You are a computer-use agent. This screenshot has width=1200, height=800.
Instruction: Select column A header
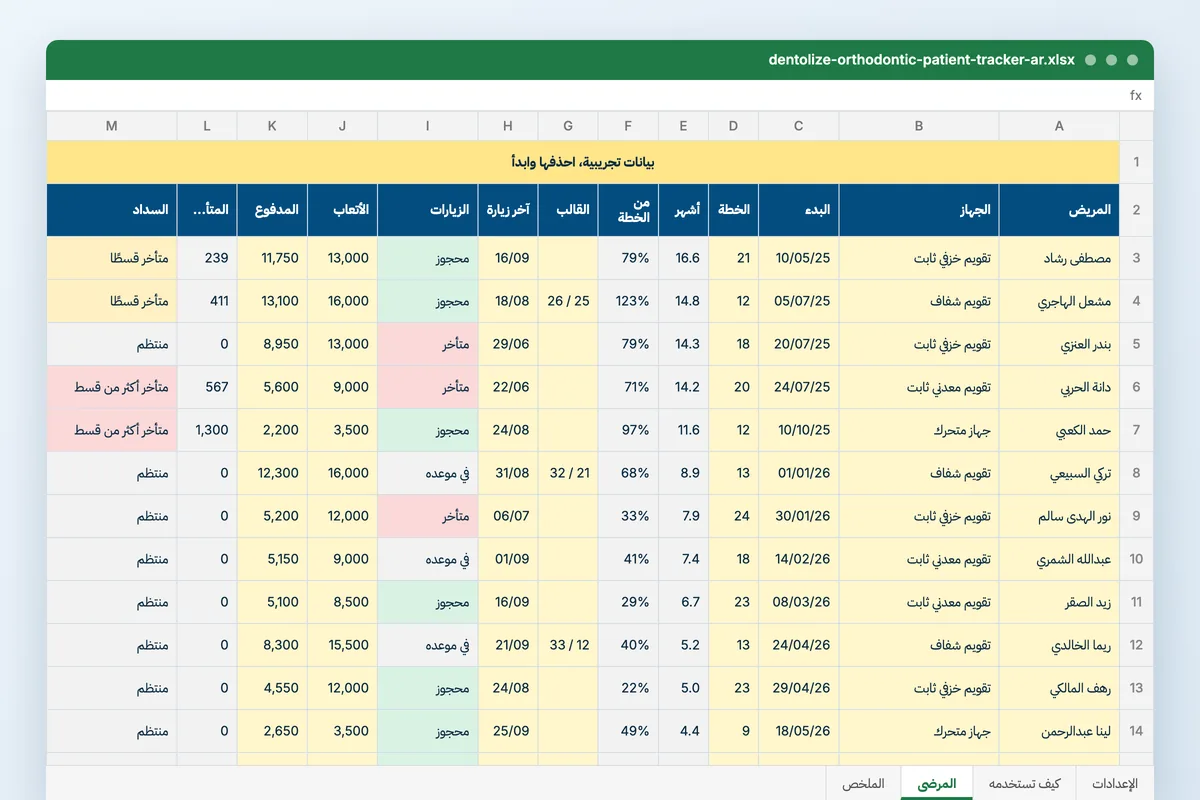click(x=1059, y=126)
